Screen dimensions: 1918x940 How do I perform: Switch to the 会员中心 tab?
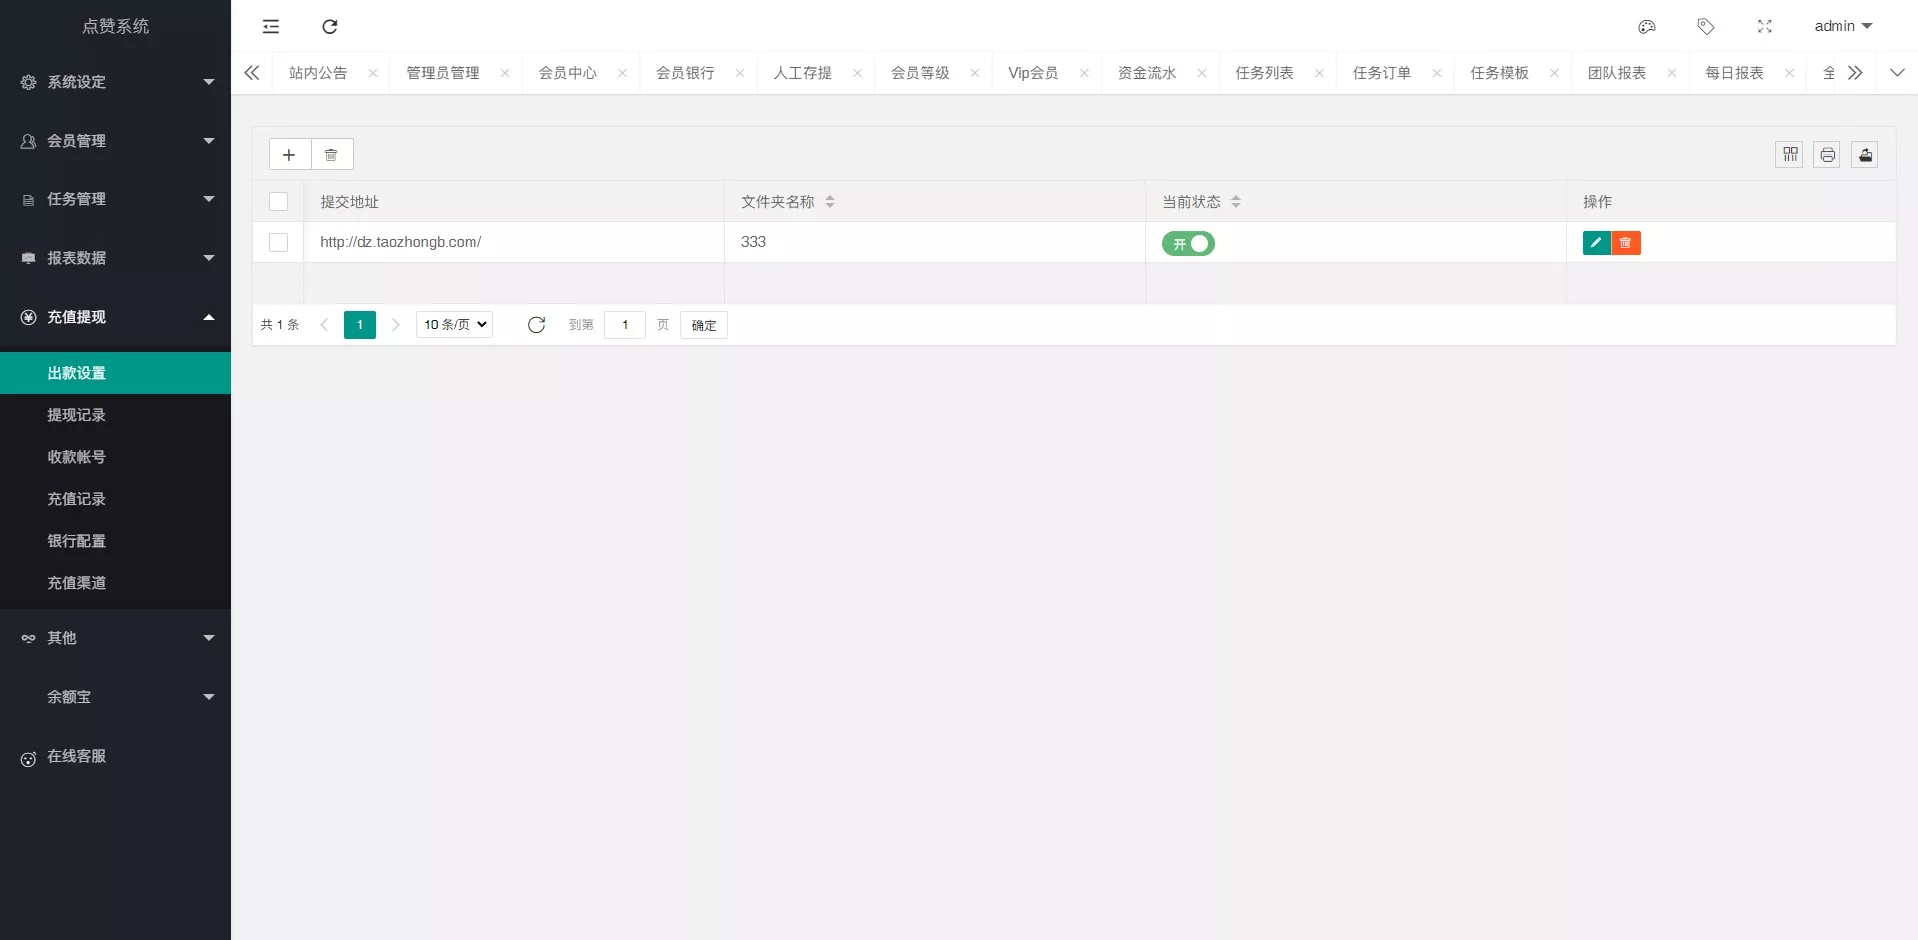[567, 73]
